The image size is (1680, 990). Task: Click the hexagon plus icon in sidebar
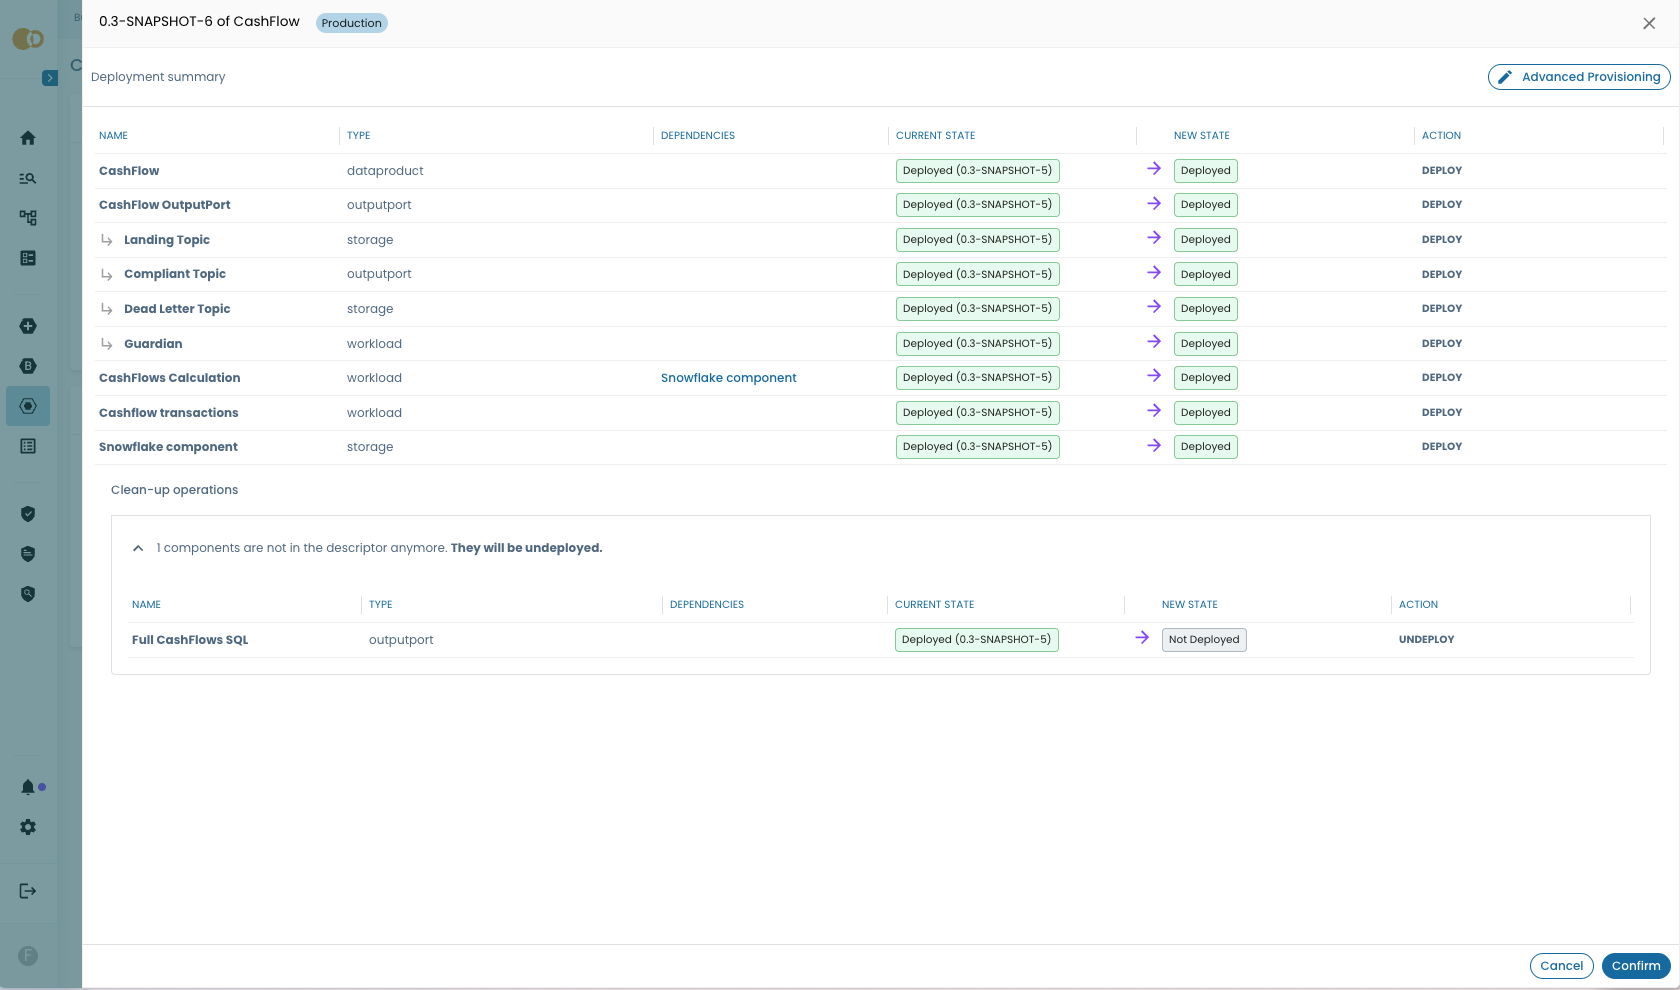click(28, 326)
